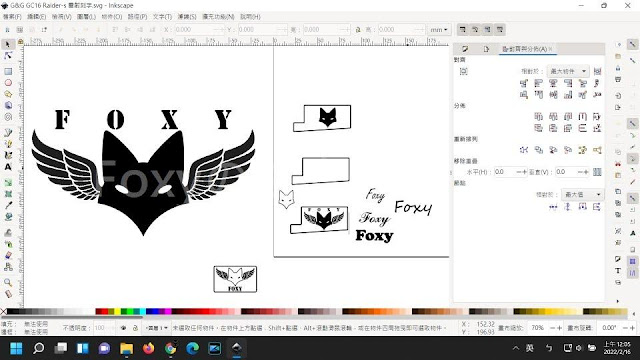Open the 說明(H) help menu
Viewport: 640px width, 360px height.
point(250,17)
